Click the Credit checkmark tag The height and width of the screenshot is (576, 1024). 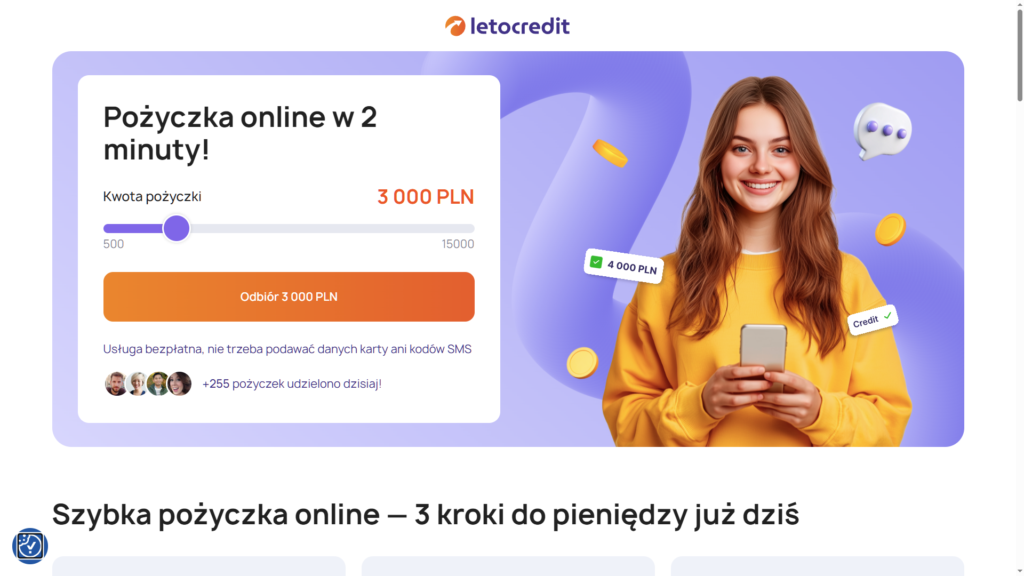pos(872,320)
